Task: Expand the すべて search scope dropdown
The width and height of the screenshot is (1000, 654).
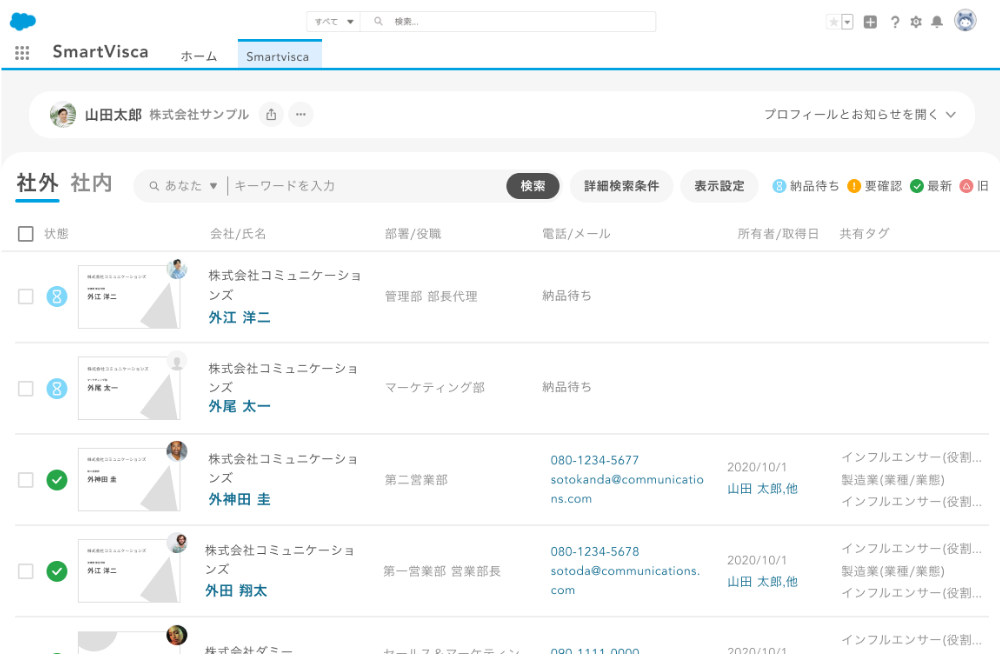Action: 334,22
